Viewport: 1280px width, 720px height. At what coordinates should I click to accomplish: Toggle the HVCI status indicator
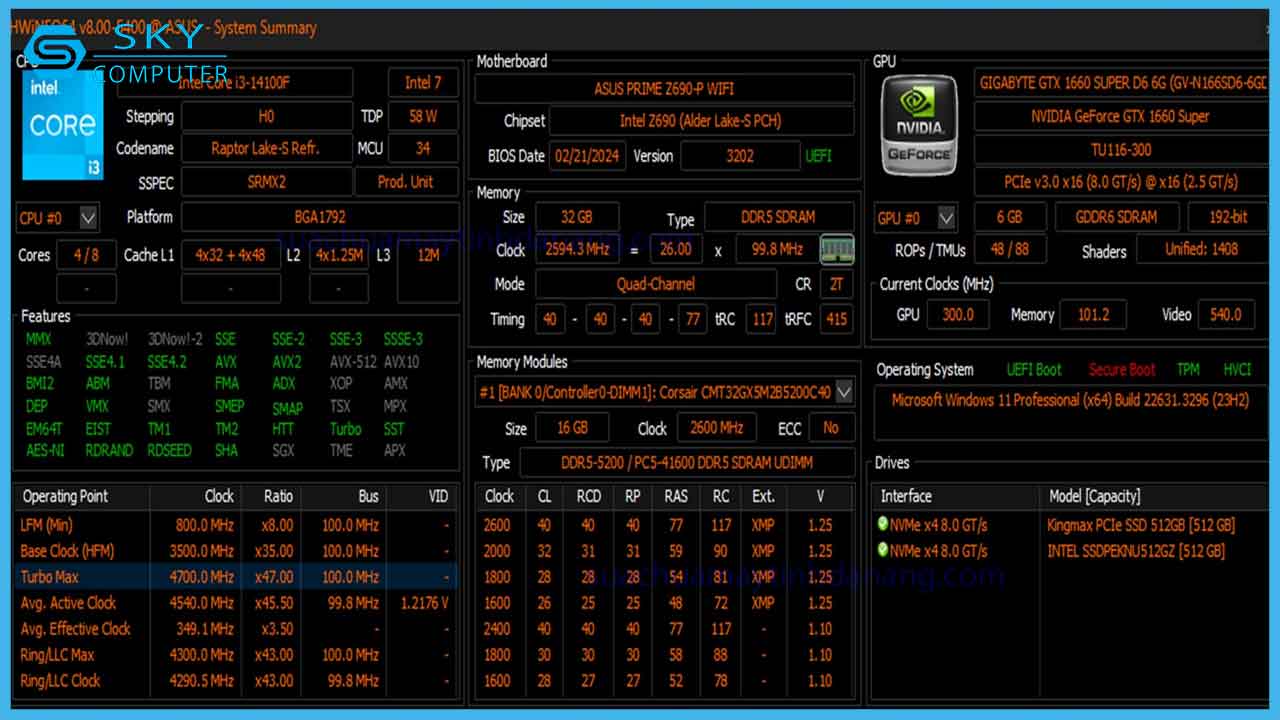point(1237,369)
